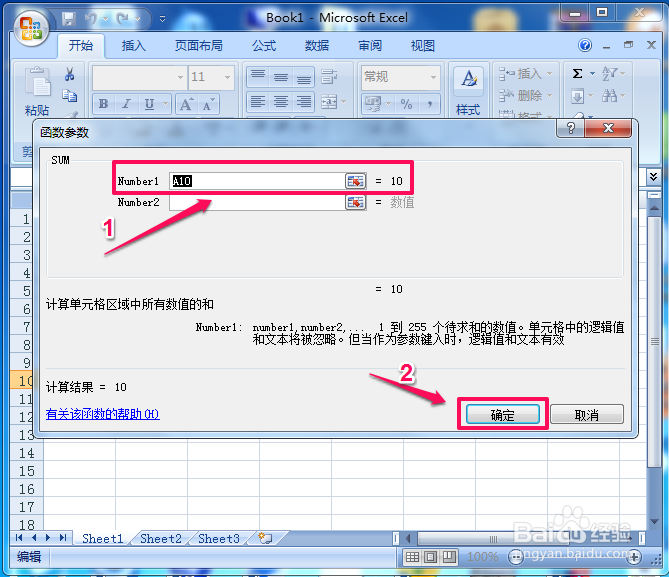Image resolution: width=669 pixels, height=577 pixels.
Task: Select the Sheet1 tab
Action: (x=102, y=539)
